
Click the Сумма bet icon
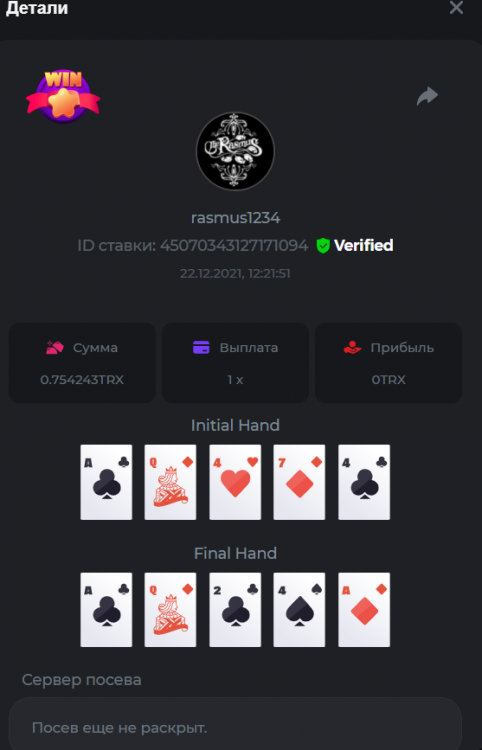point(55,348)
